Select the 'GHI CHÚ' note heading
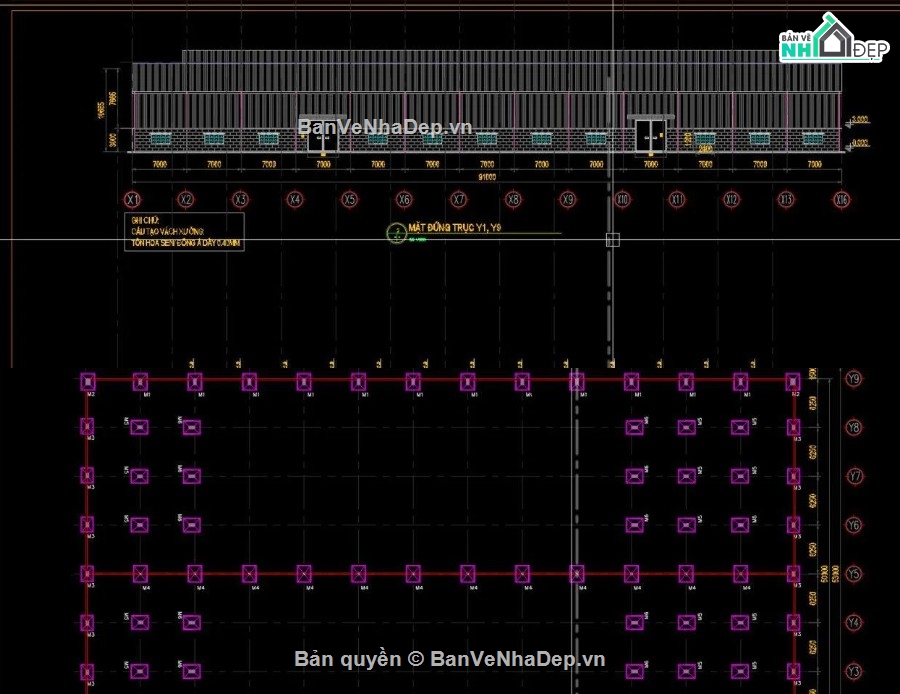This screenshot has width=900, height=694. (145, 220)
